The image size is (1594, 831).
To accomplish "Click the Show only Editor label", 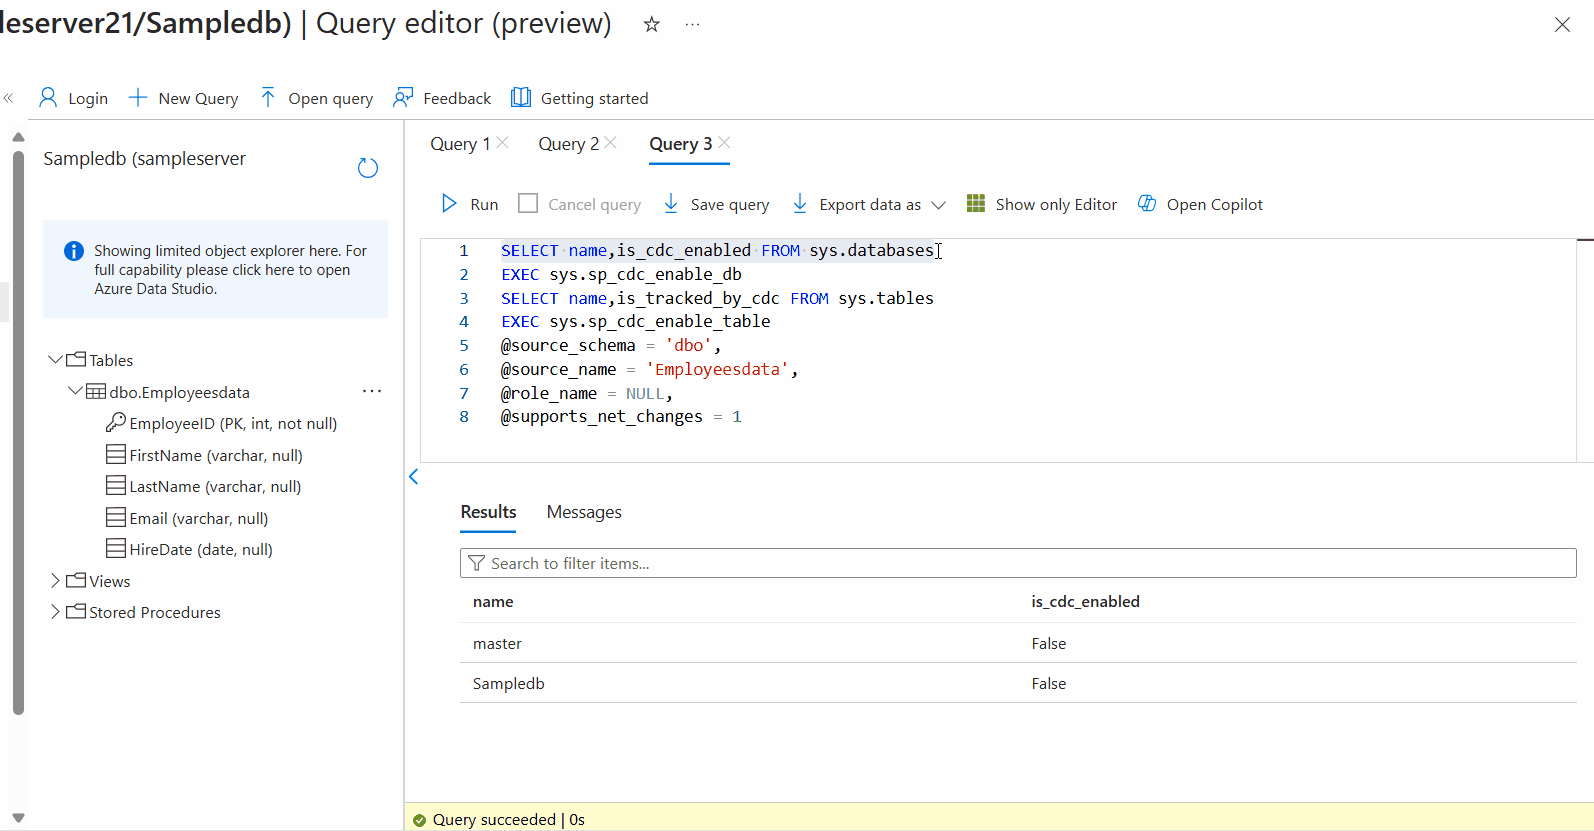I will click(x=1056, y=204).
